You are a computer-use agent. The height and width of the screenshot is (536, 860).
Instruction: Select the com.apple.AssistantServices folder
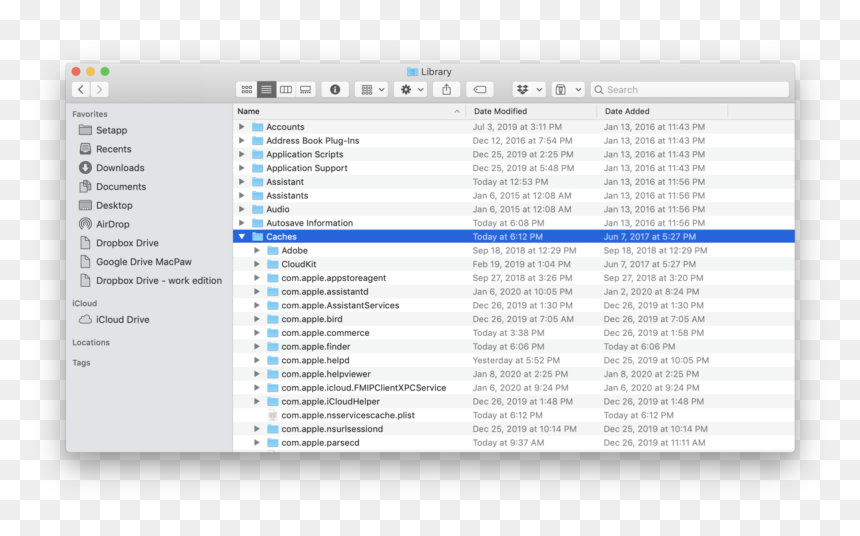(x=514, y=305)
